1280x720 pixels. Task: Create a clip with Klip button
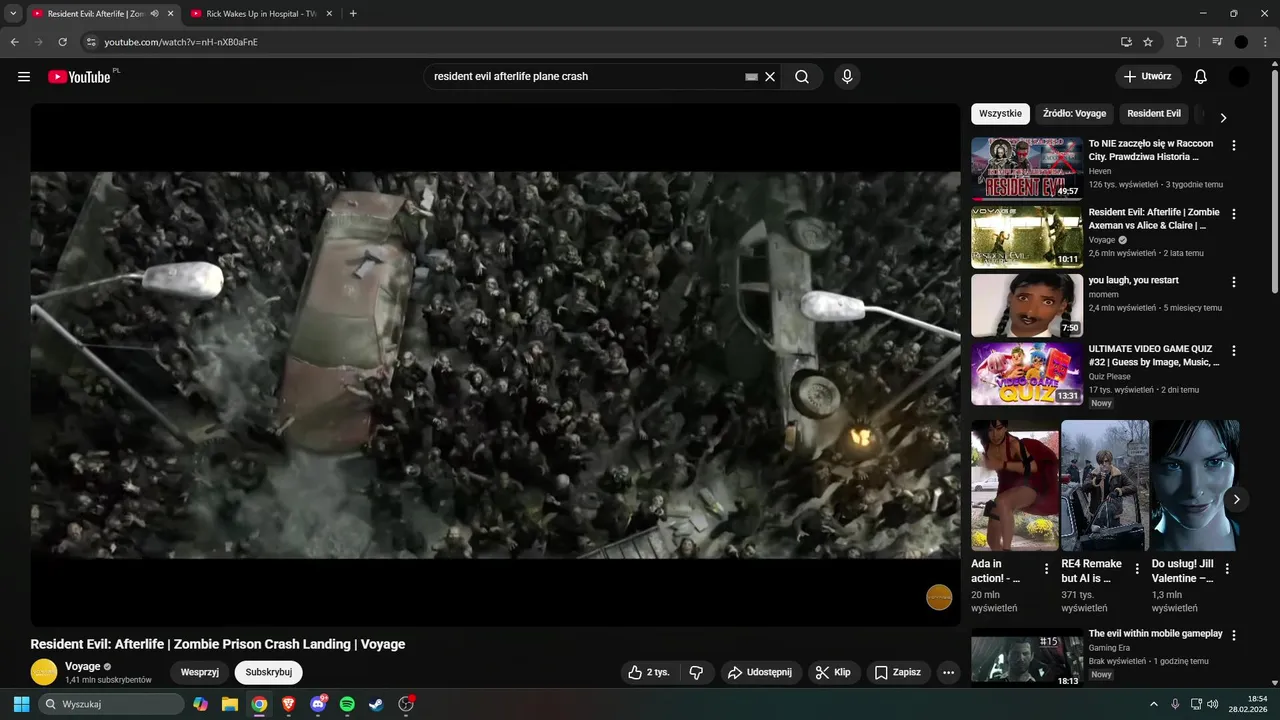pyautogui.click(x=833, y=673)
